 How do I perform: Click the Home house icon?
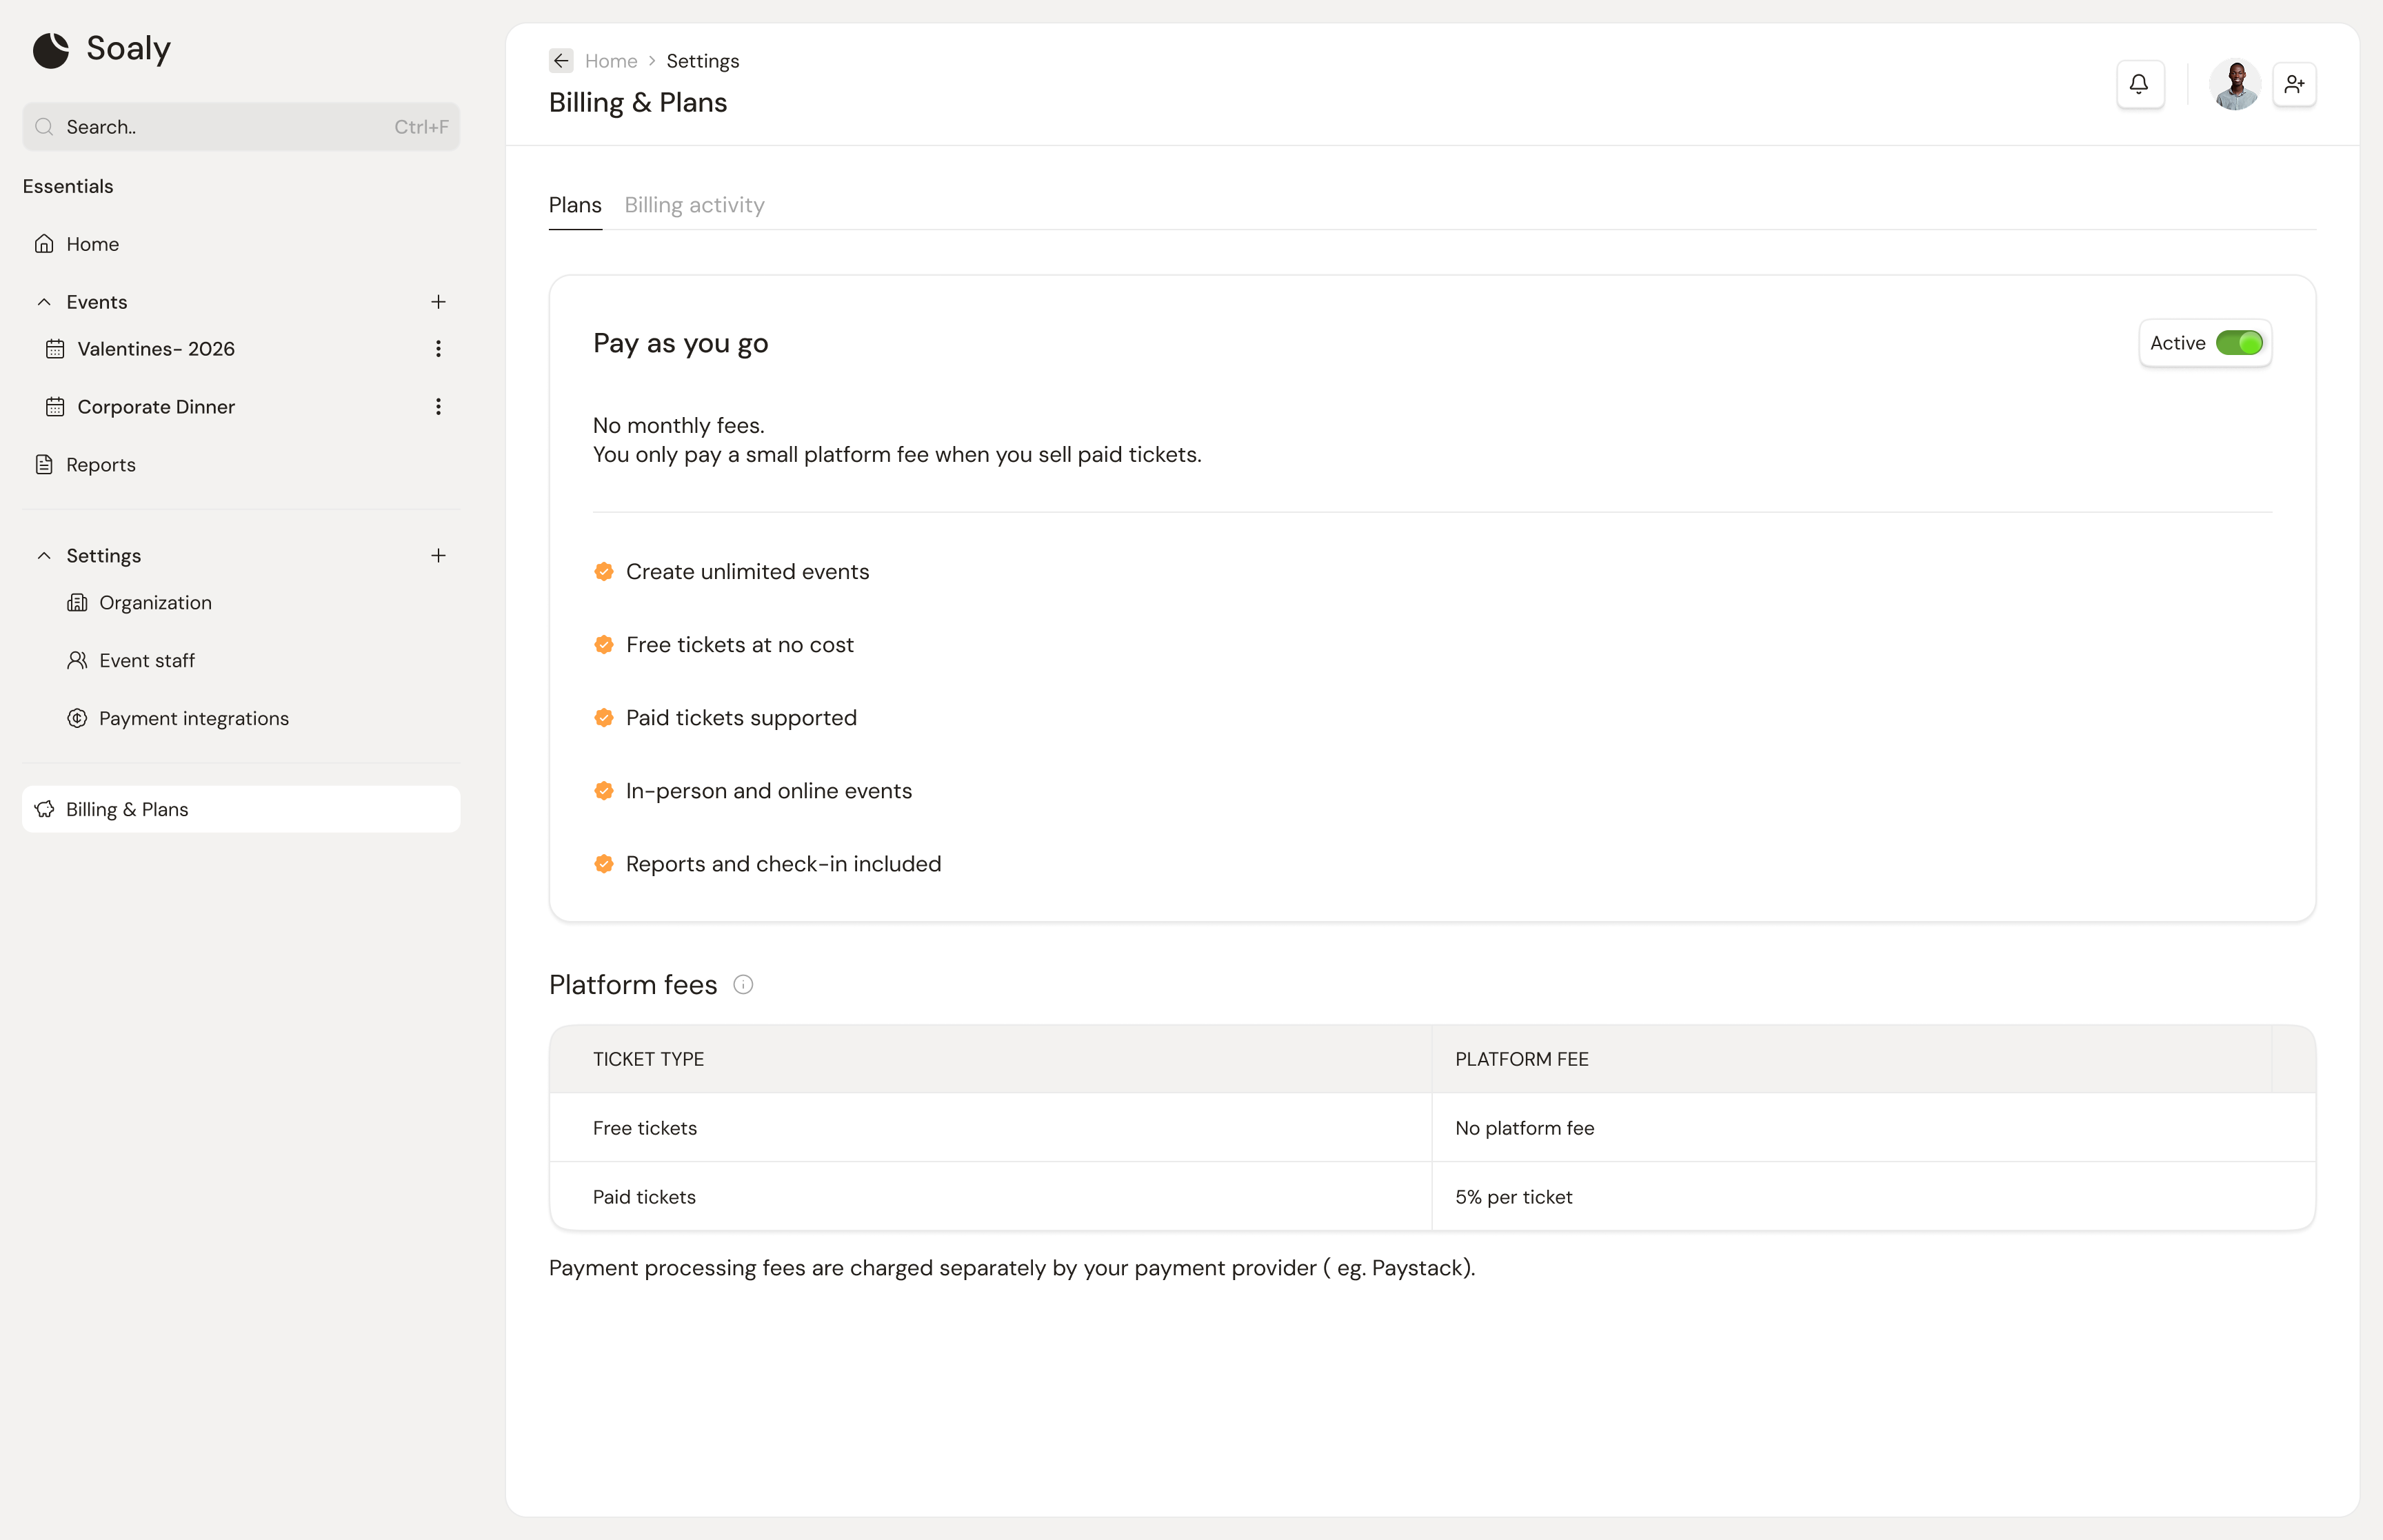pyautogui.click(x=44, y=244)
